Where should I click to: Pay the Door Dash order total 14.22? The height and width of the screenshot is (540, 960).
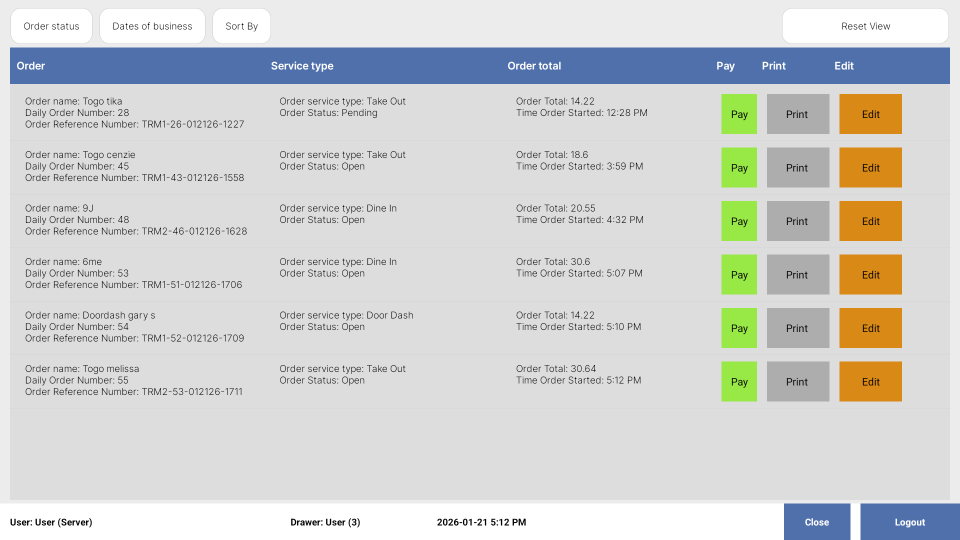tap(739, 328)
